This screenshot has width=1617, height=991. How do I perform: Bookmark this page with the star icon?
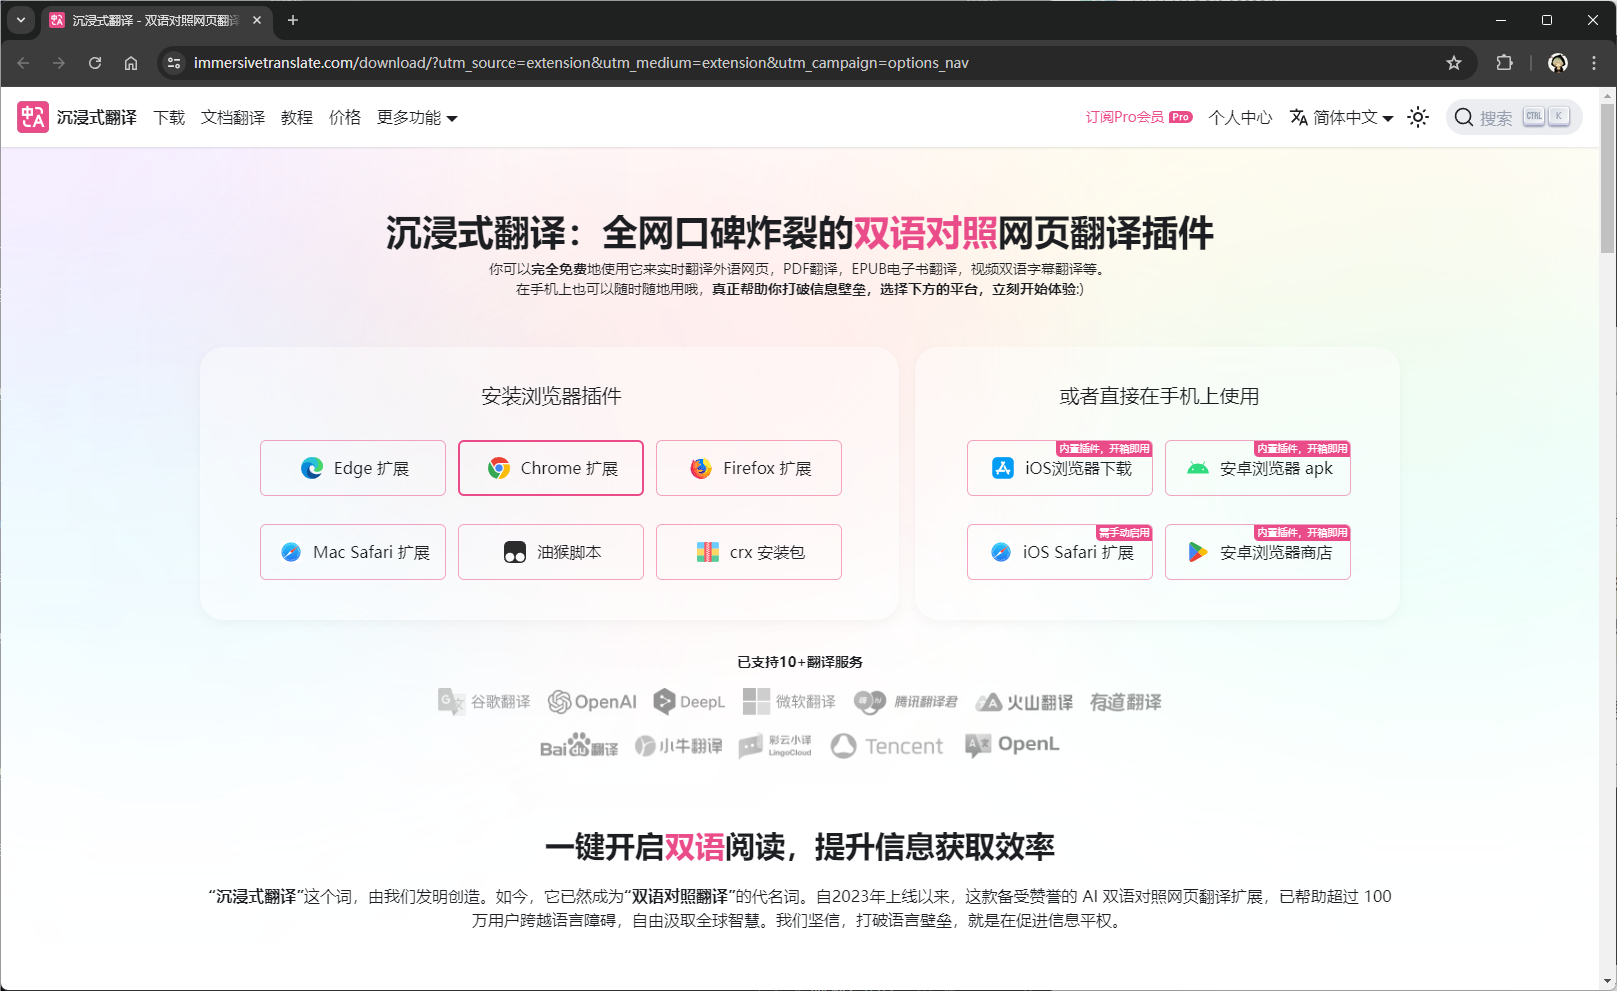coord(1454,62)
